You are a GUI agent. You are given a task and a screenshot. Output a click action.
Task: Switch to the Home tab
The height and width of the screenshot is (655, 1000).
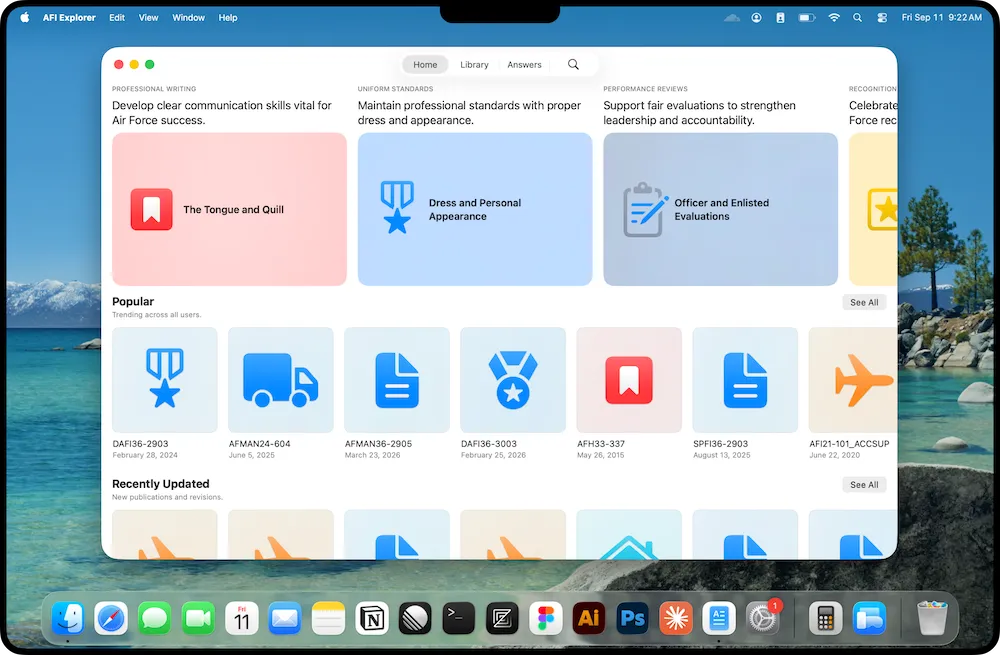(x=425, y=64)
